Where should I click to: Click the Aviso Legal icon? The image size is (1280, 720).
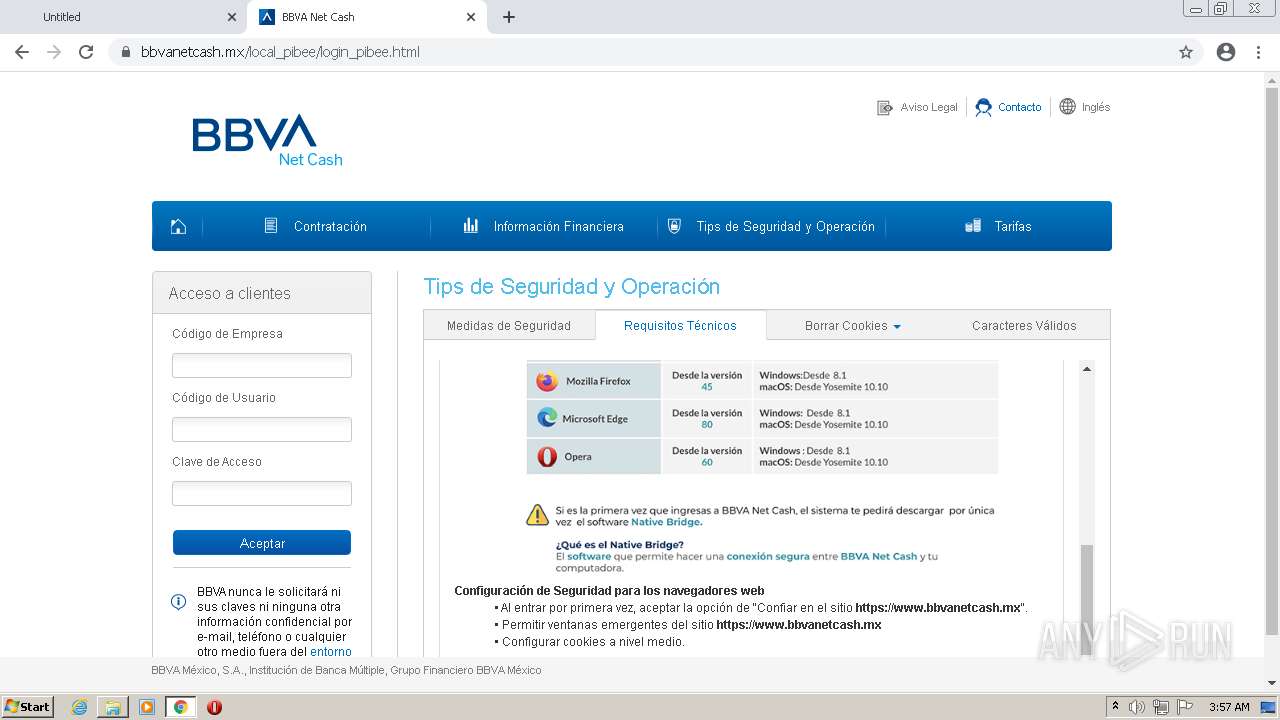(x=885, y=107)
